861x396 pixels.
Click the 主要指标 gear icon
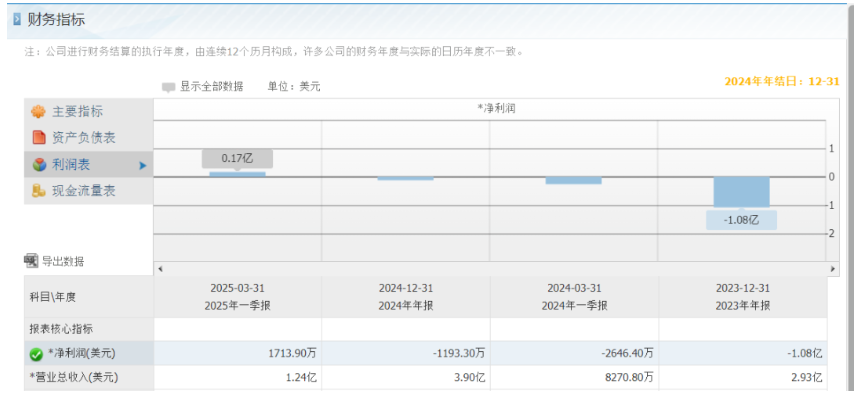tap(38, 112)
